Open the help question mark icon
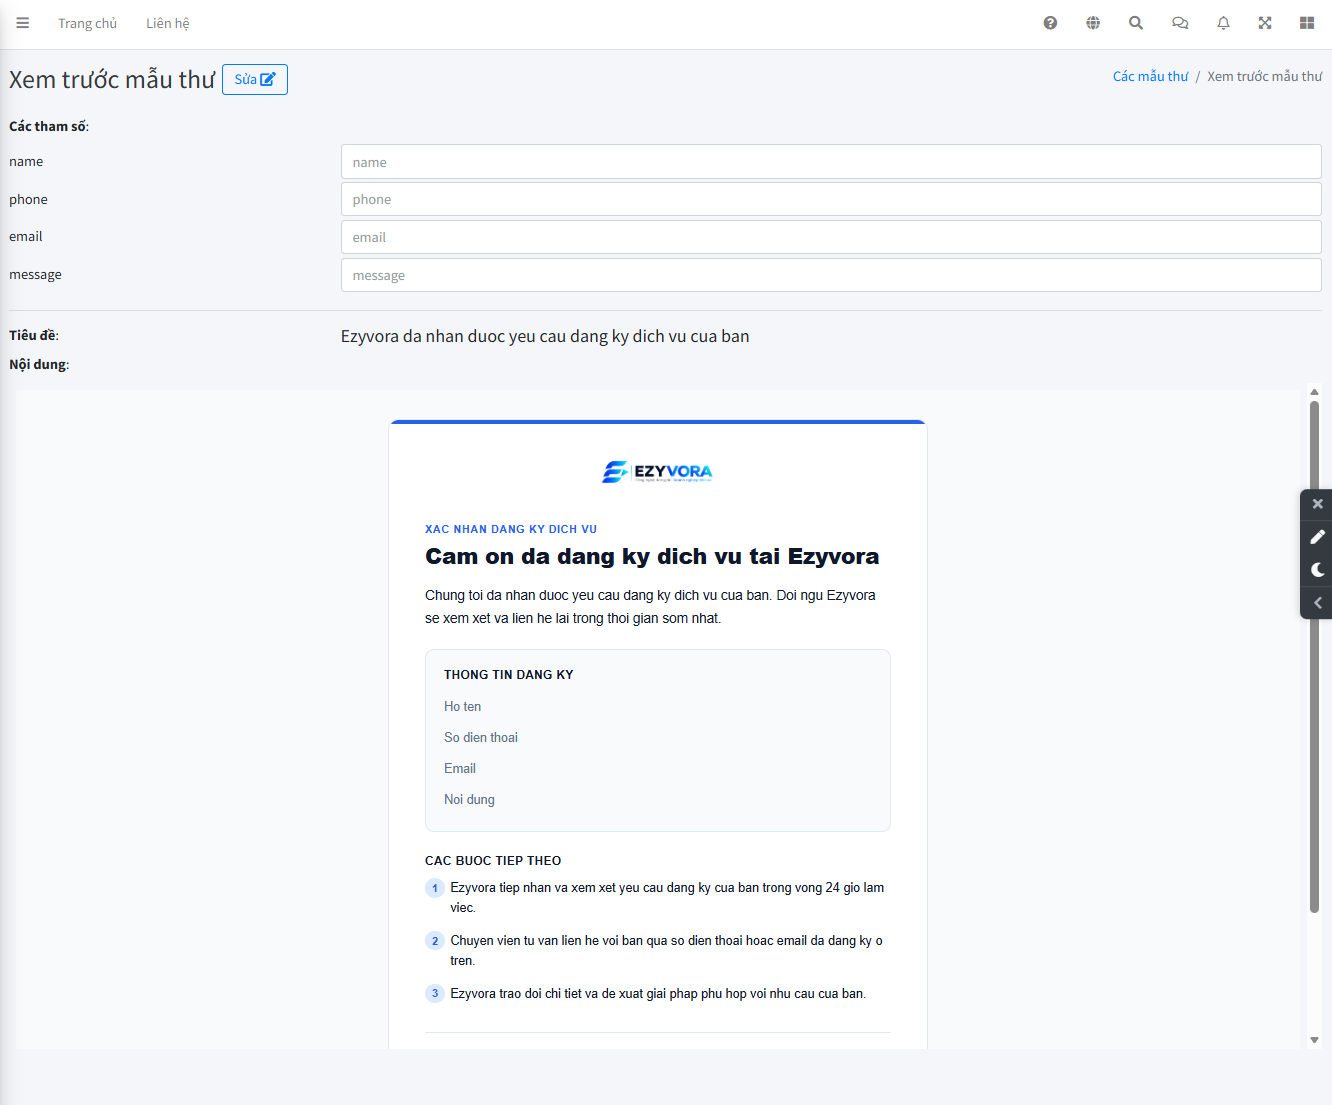This screenshot has width=1332, height=1105. [x=1050, y=23]
